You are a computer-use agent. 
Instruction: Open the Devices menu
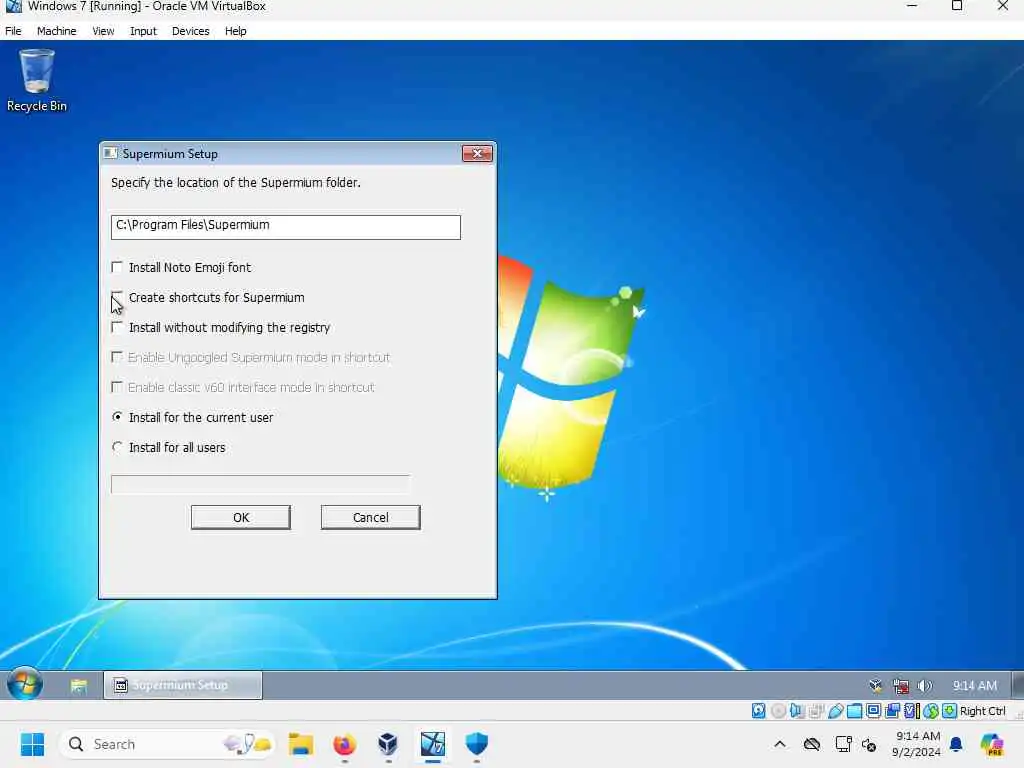(x=190, y=31)
